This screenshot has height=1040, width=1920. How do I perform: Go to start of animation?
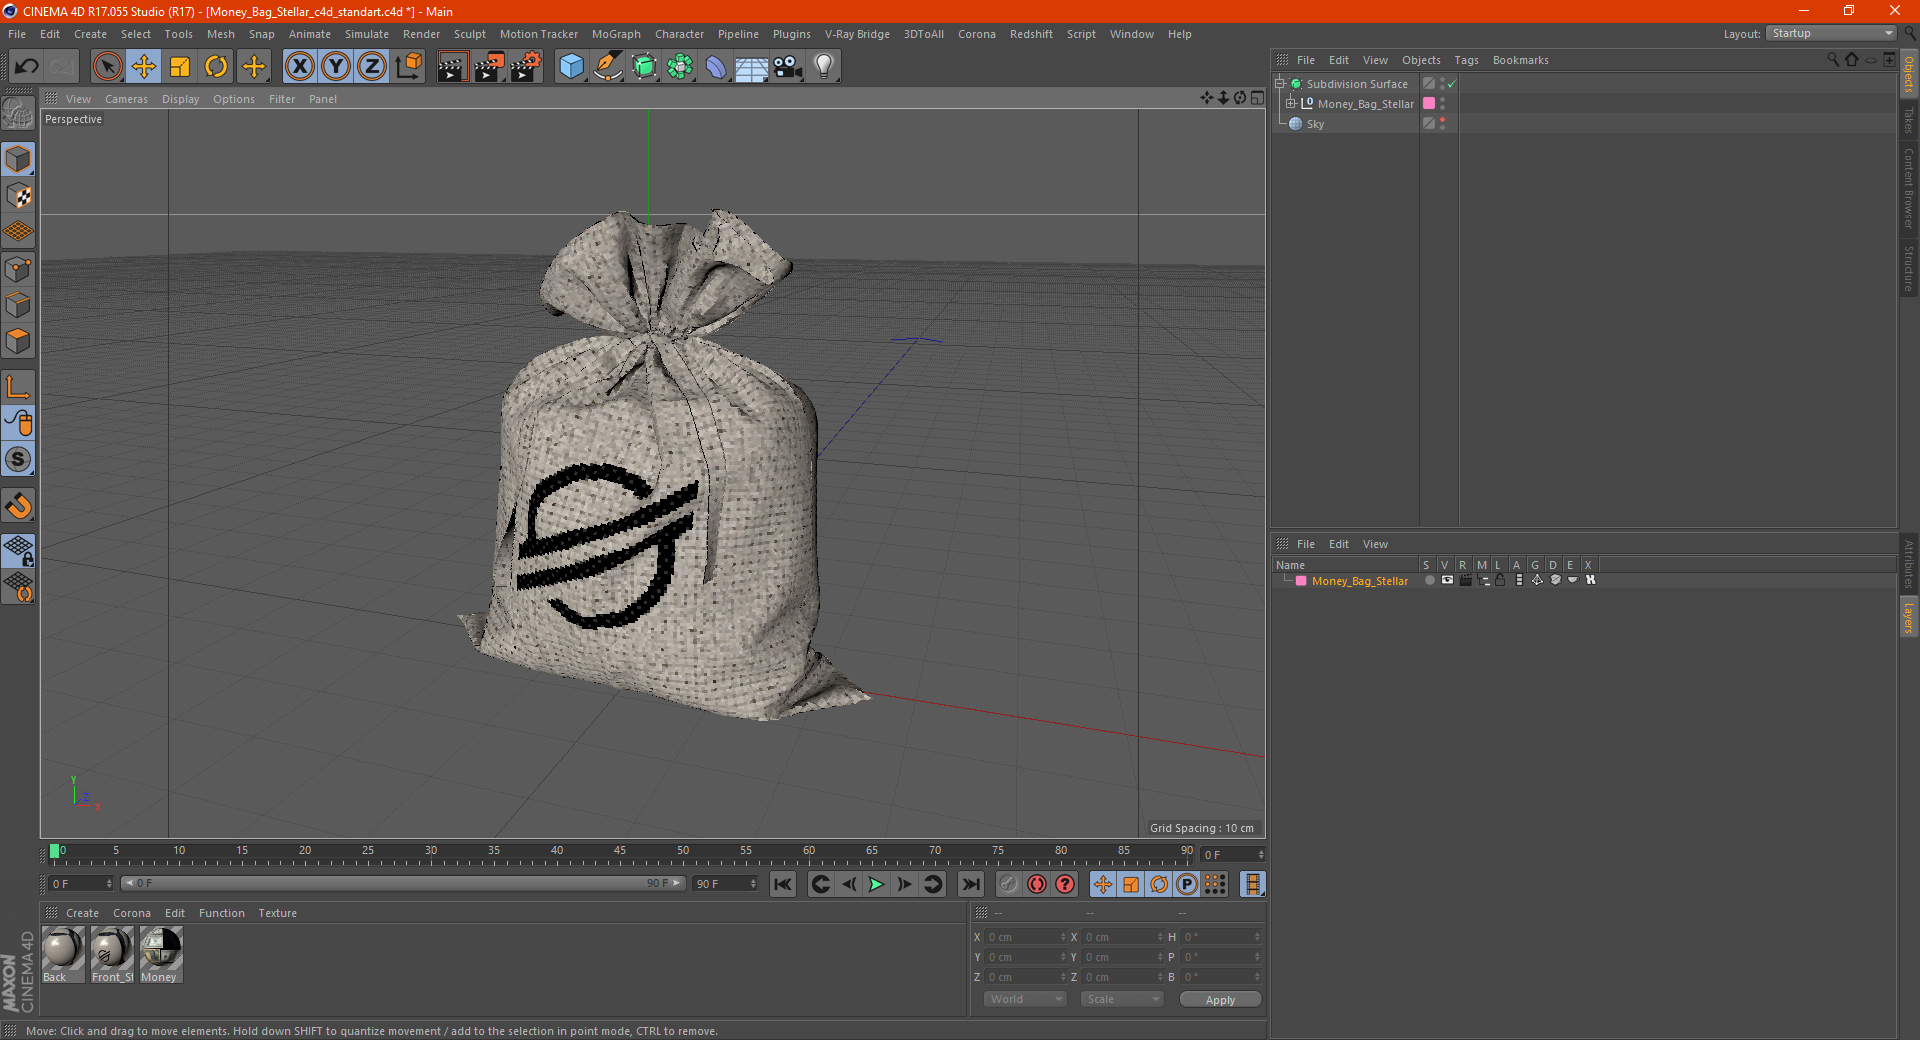pyautogui.click(x=783, y=884)
